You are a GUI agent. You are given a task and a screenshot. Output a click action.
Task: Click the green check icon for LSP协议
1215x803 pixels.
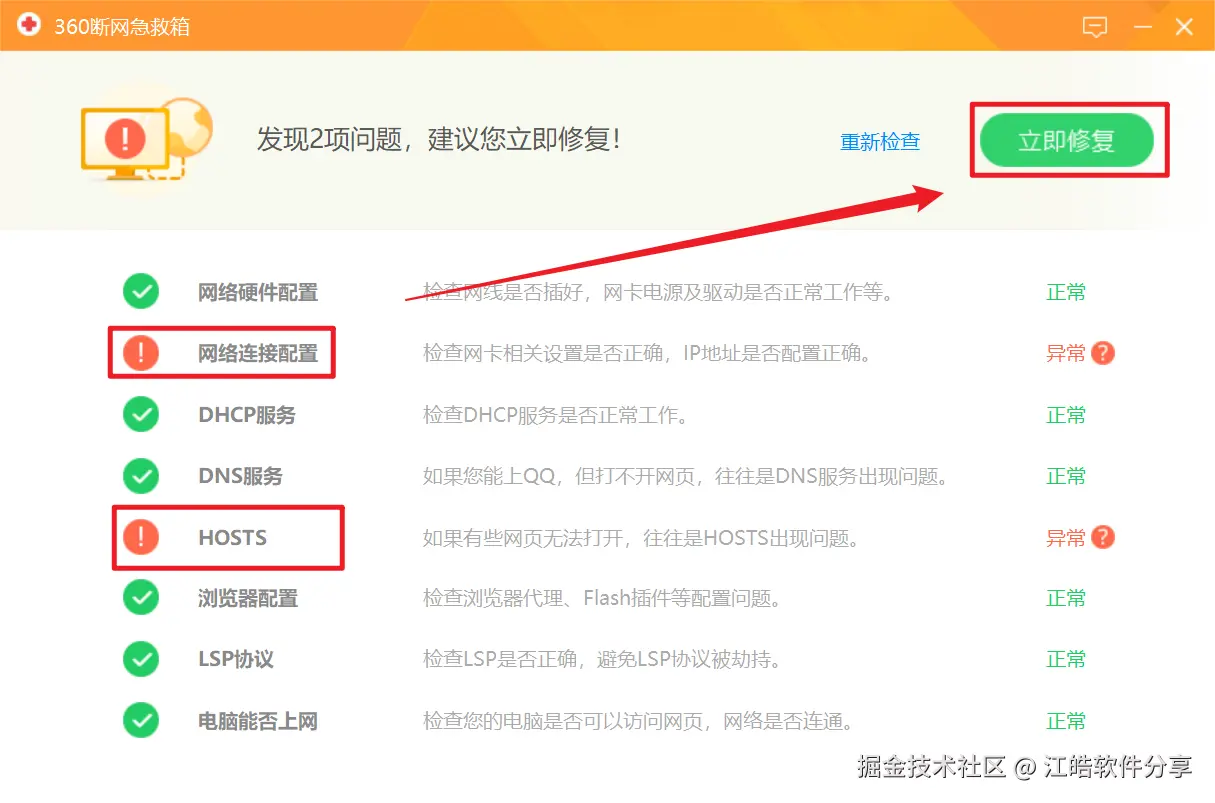pyautogui.click(x=141, y=659)
